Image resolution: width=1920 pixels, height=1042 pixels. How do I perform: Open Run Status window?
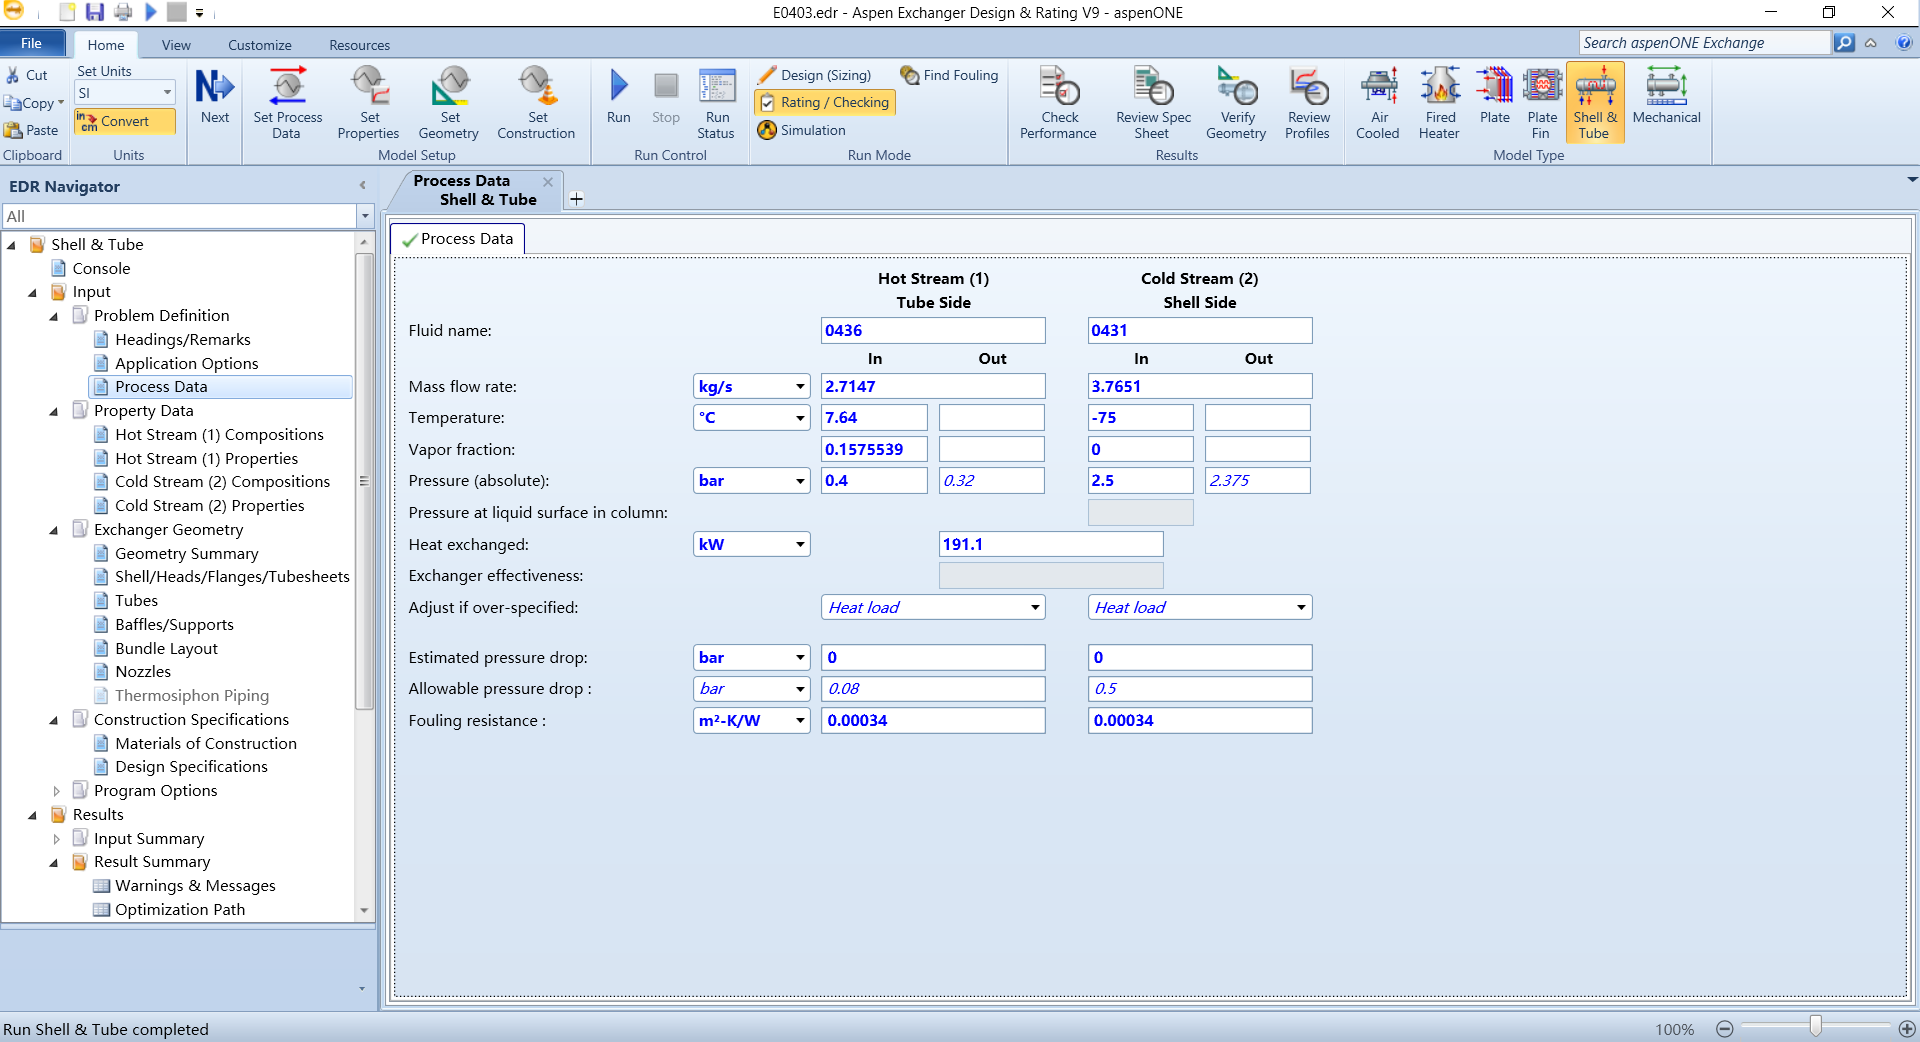point(716,103)
